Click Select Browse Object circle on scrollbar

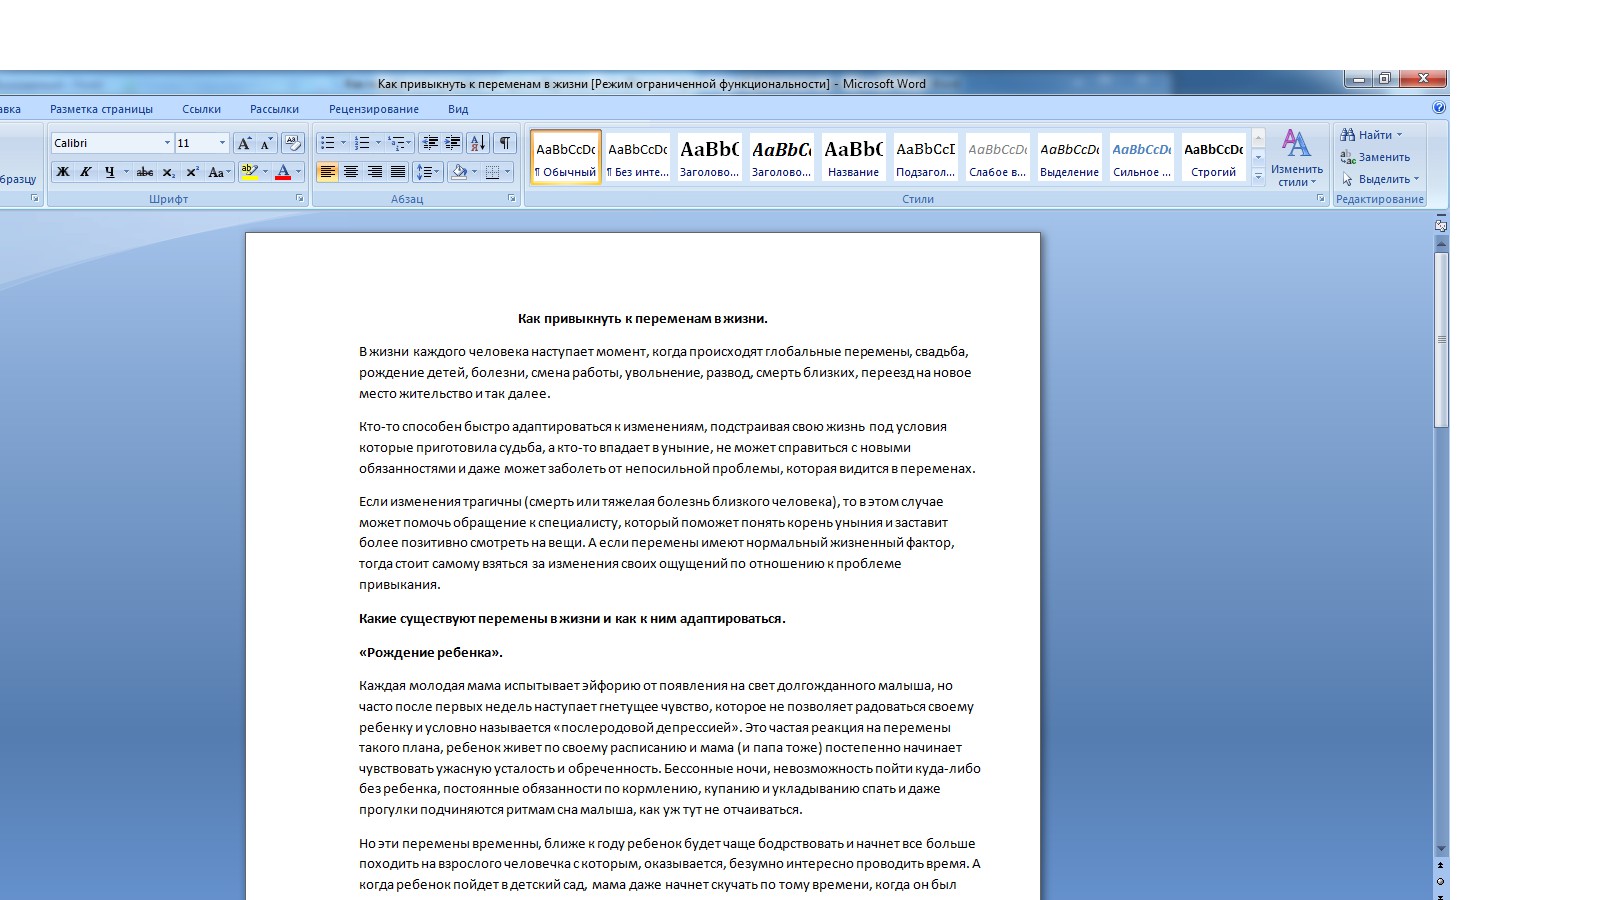point(1440,881)
